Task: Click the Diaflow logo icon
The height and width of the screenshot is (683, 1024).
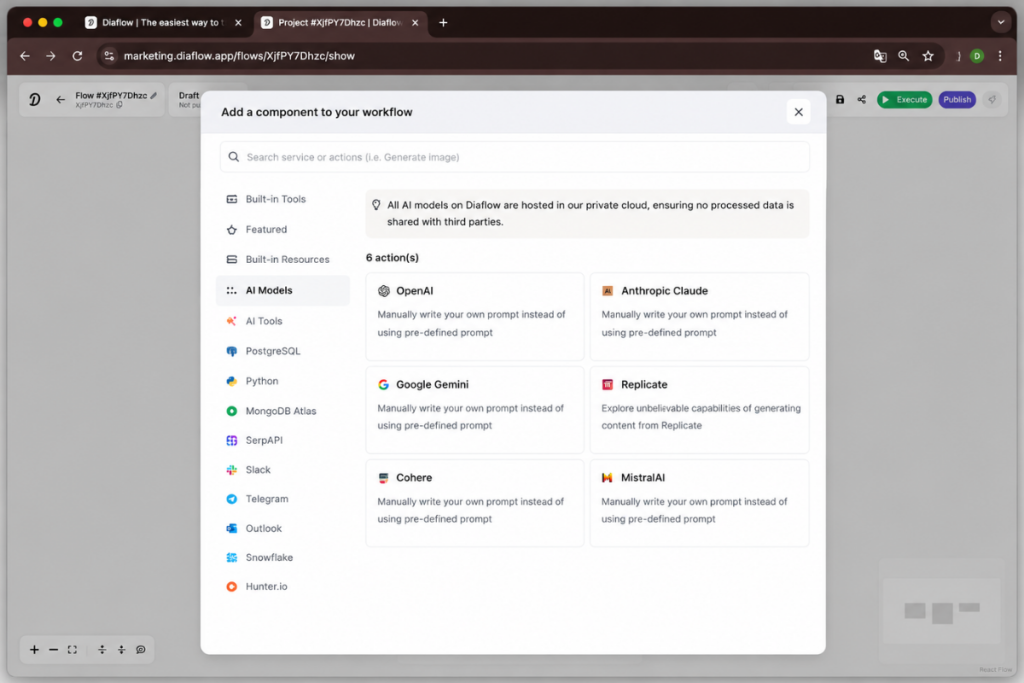Action: click(x=35, y=99)
